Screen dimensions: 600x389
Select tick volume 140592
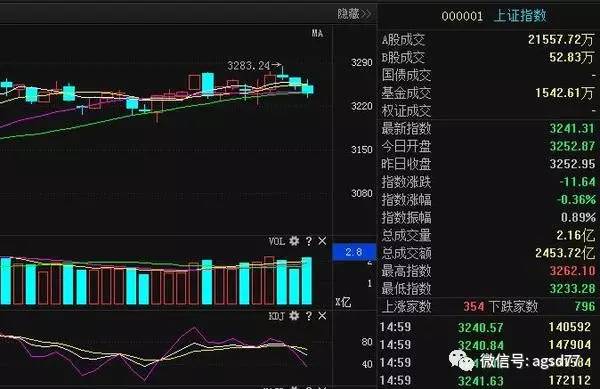(570, 327)
